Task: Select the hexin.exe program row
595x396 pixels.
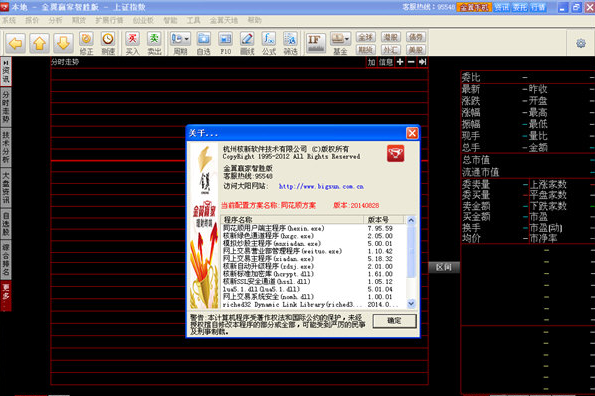Action: [x=313, y=228]
